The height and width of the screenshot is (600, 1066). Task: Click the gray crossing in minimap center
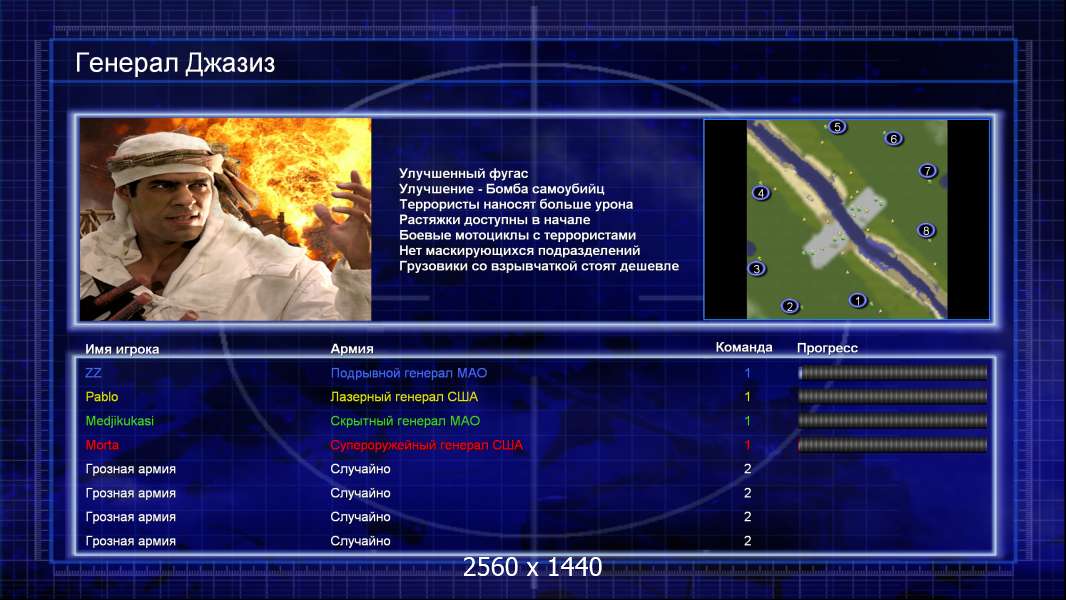[x=845, y=226]
